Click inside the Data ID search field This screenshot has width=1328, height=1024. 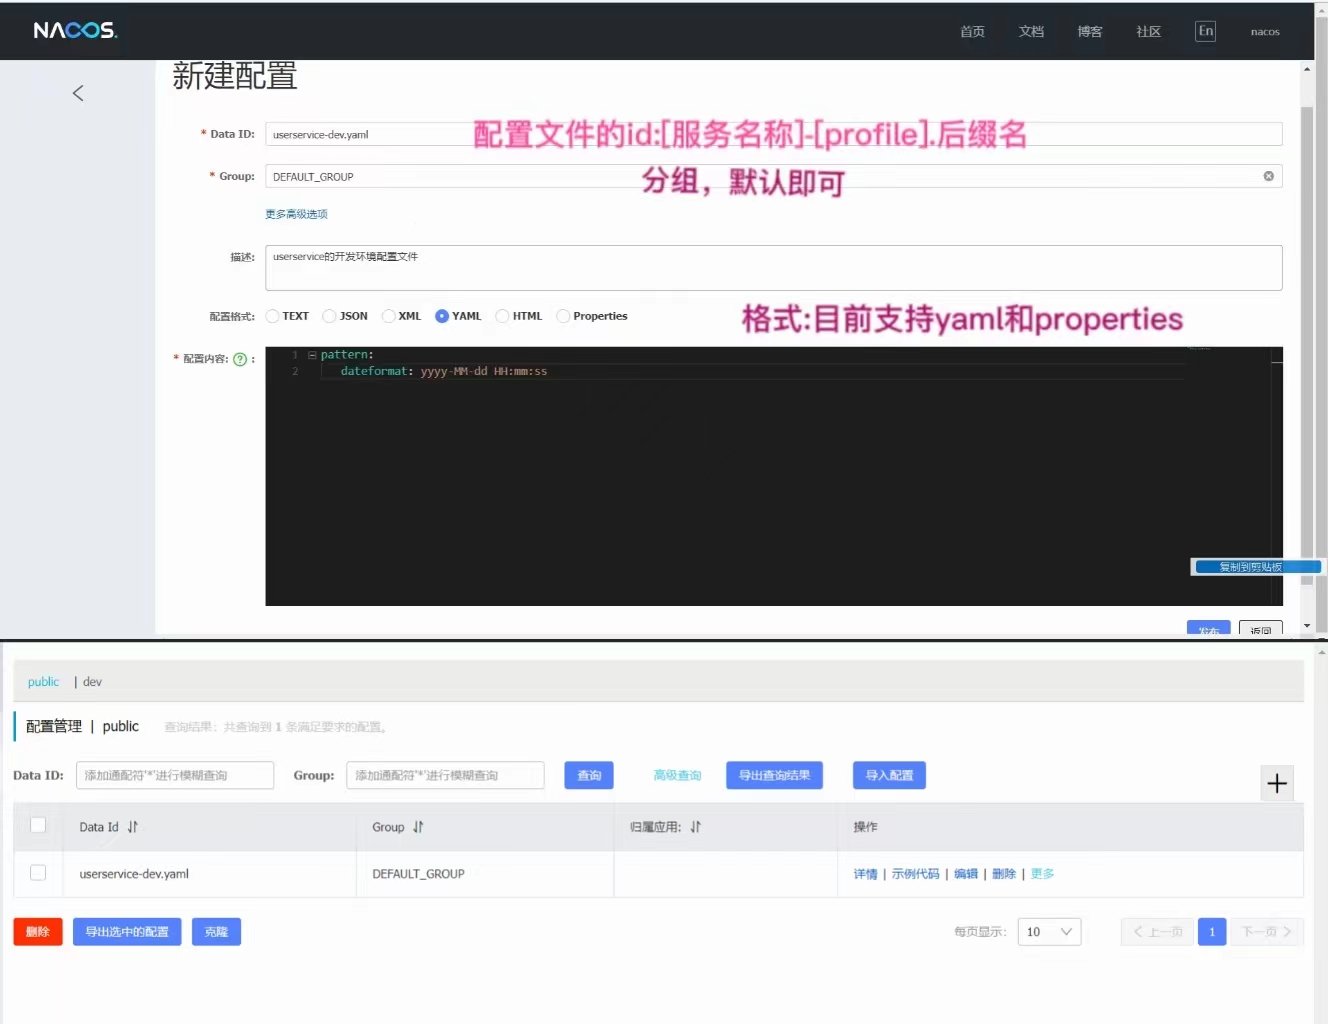[x=174, y=775]
